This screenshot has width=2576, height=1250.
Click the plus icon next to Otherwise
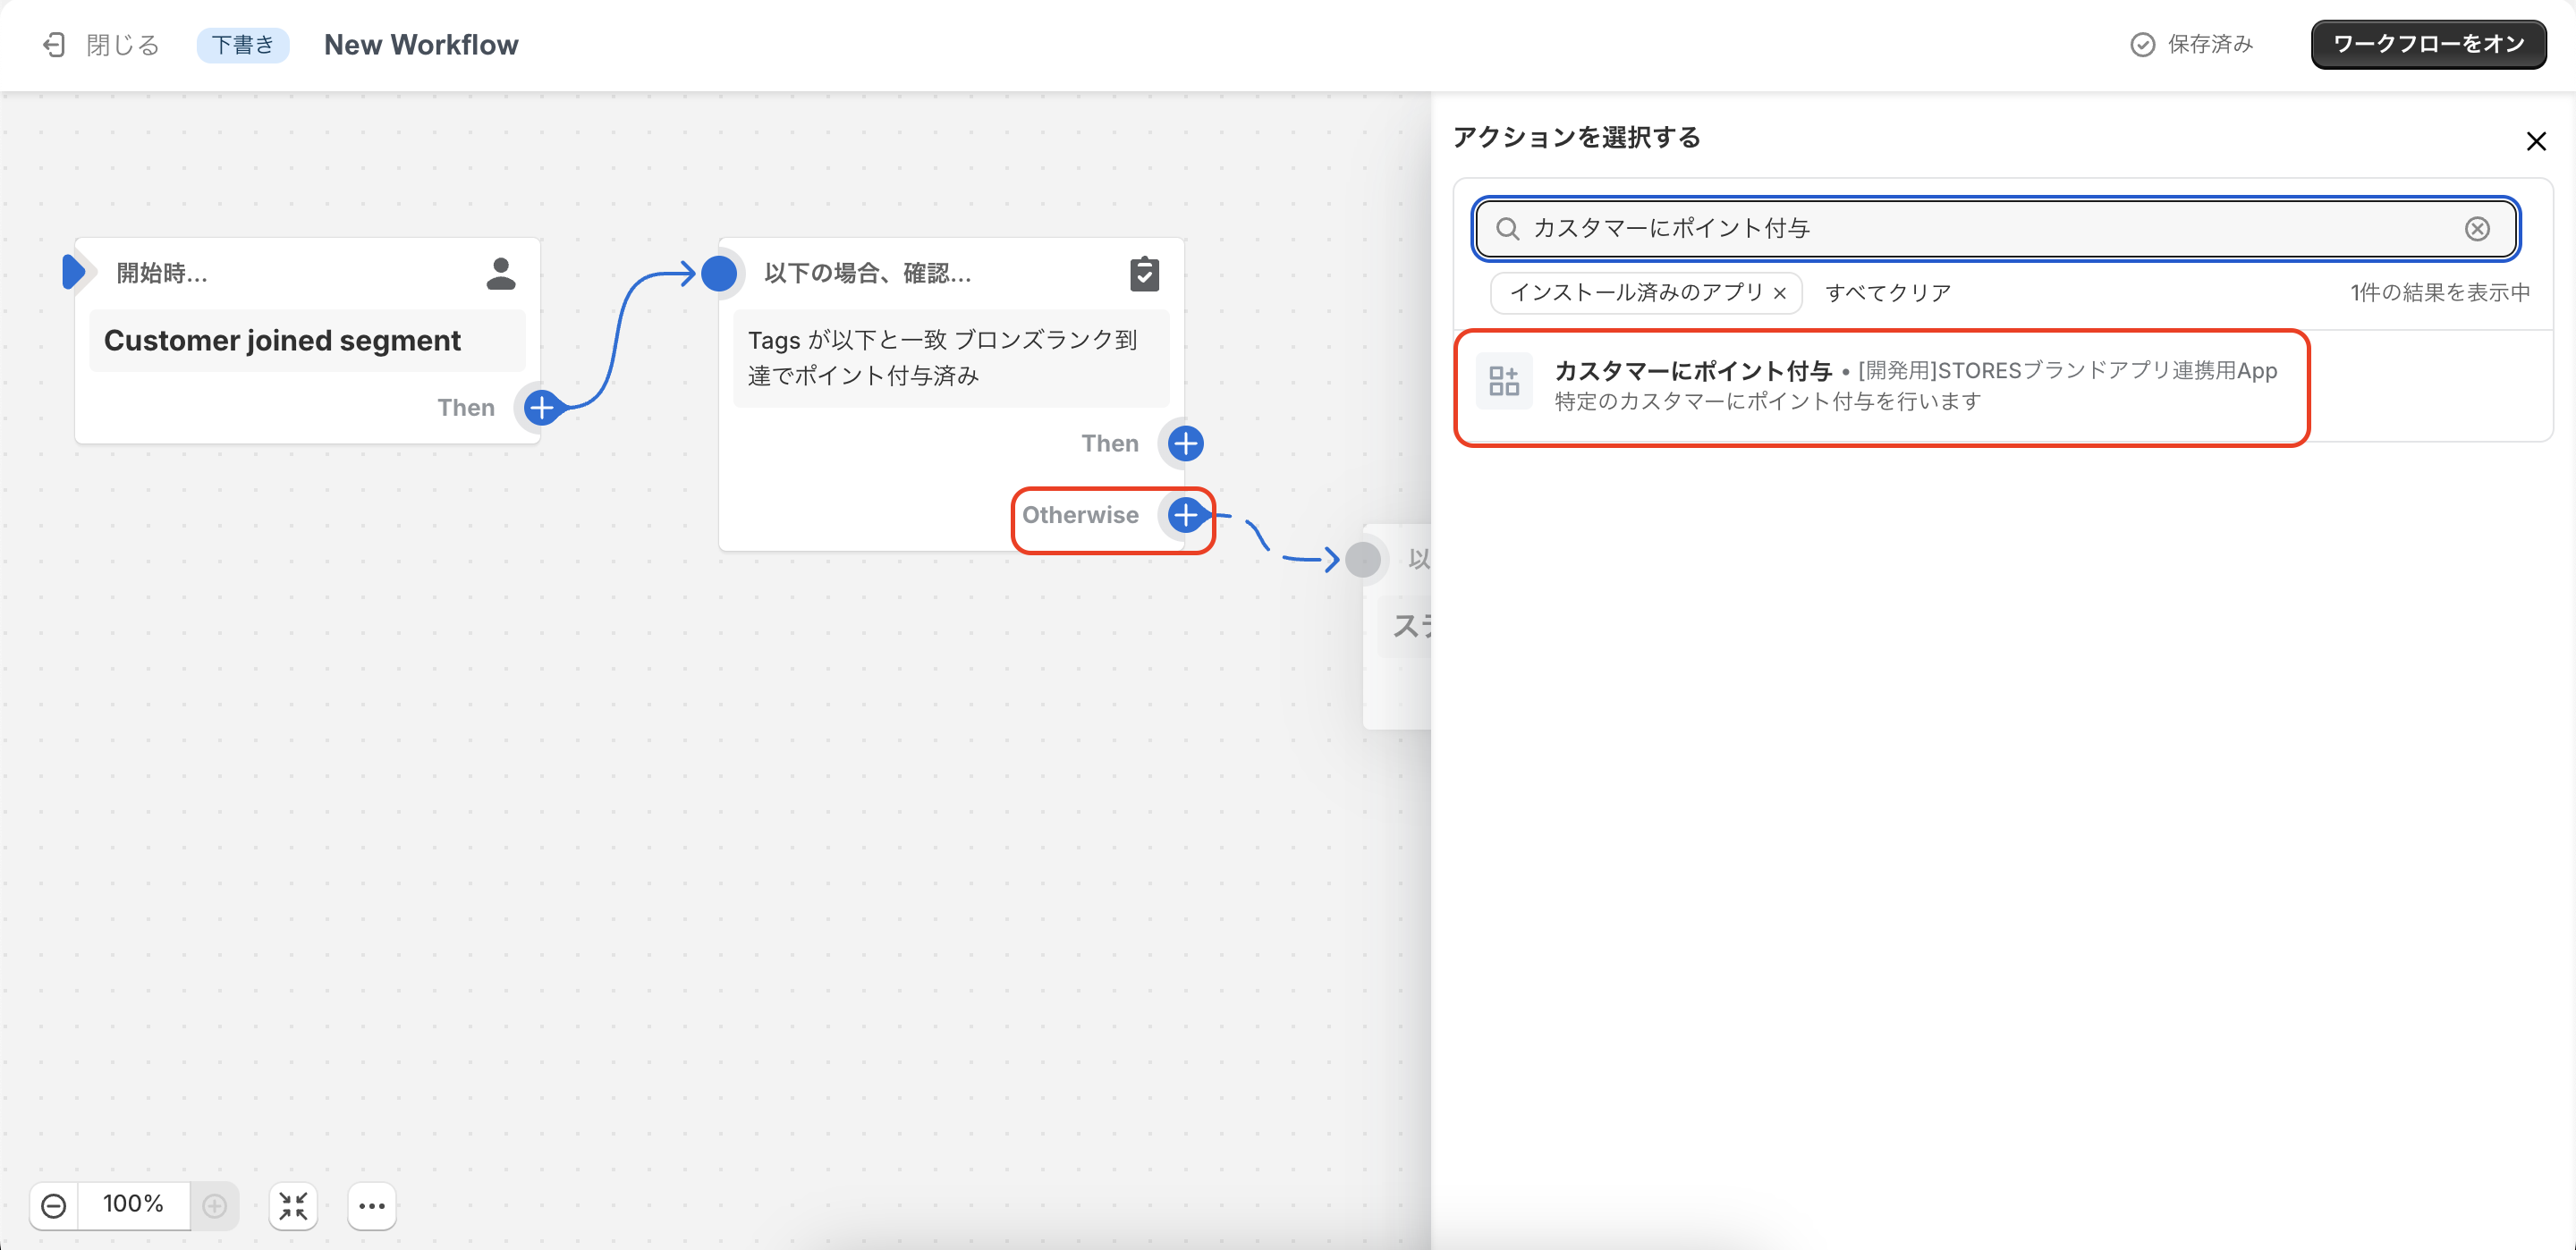(x=1185, y=515)
